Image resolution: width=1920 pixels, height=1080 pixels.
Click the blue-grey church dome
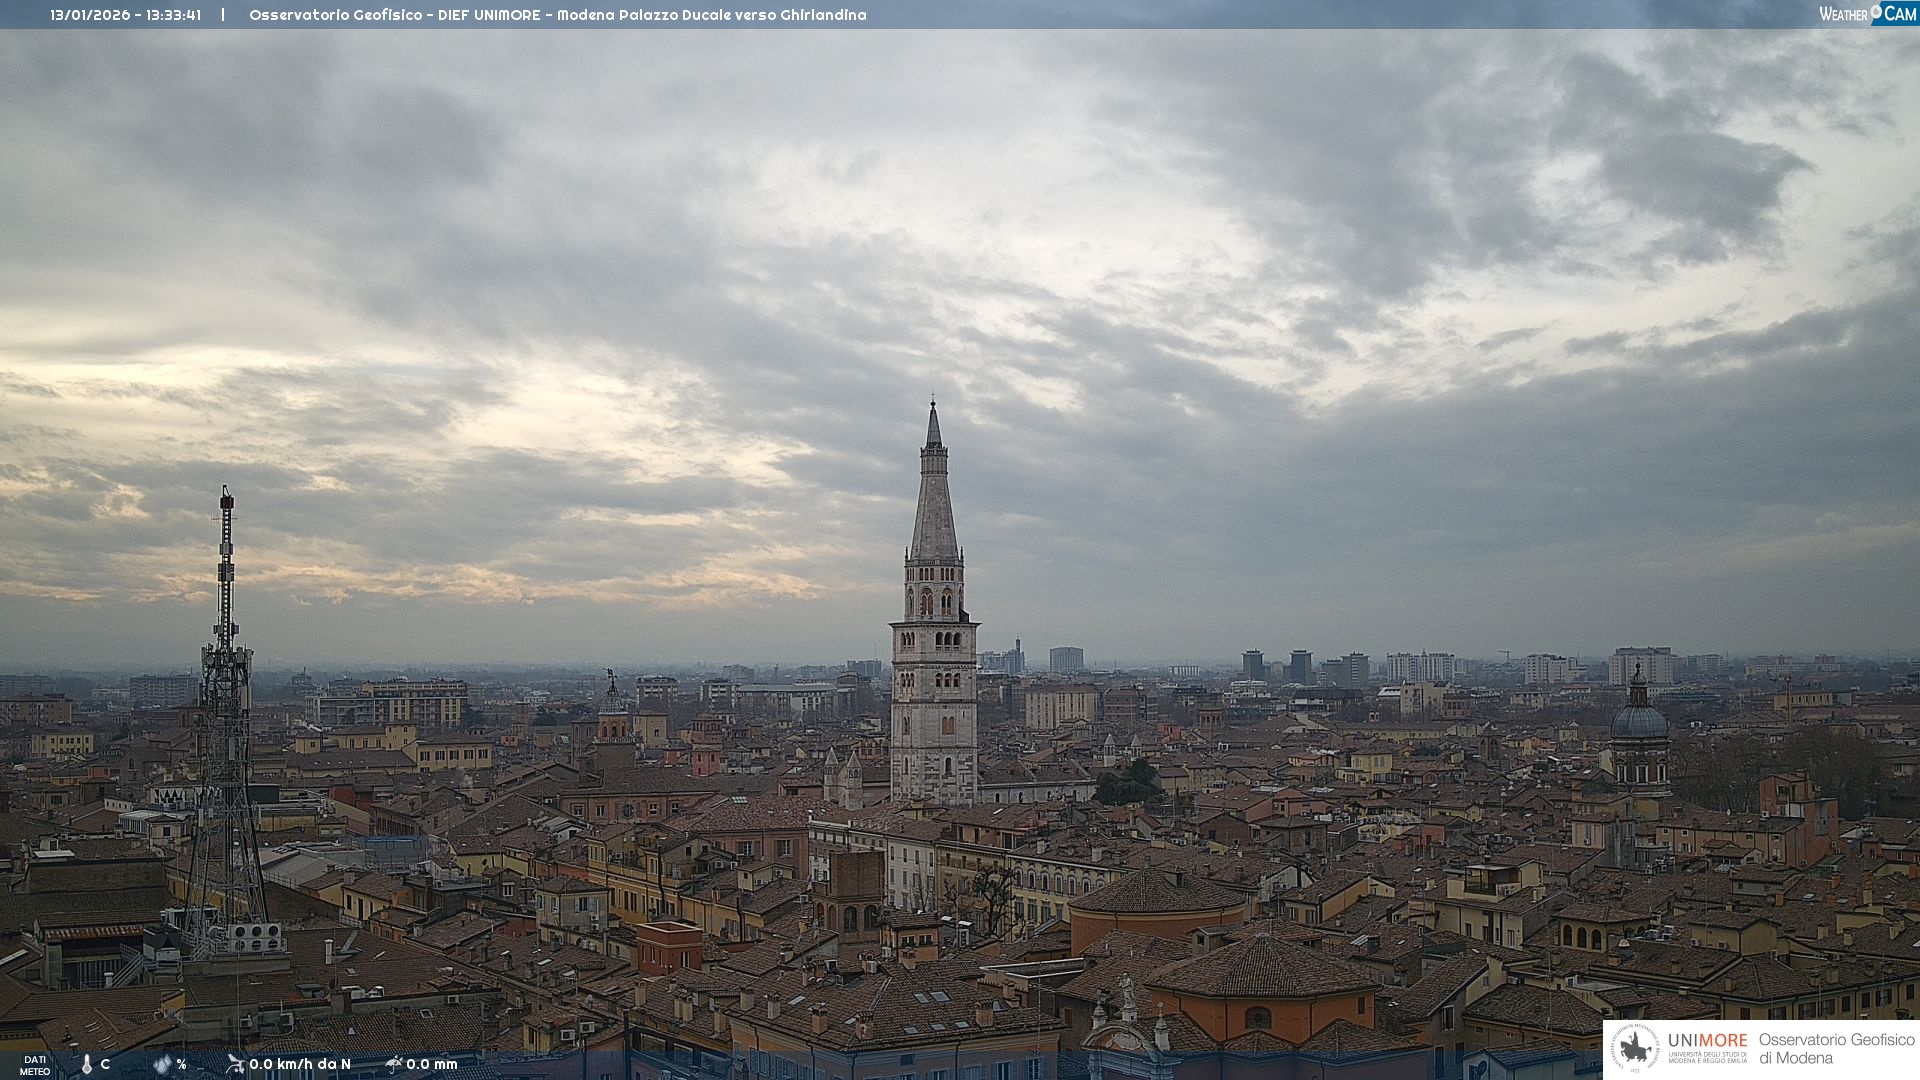[x=1639, y=720]
